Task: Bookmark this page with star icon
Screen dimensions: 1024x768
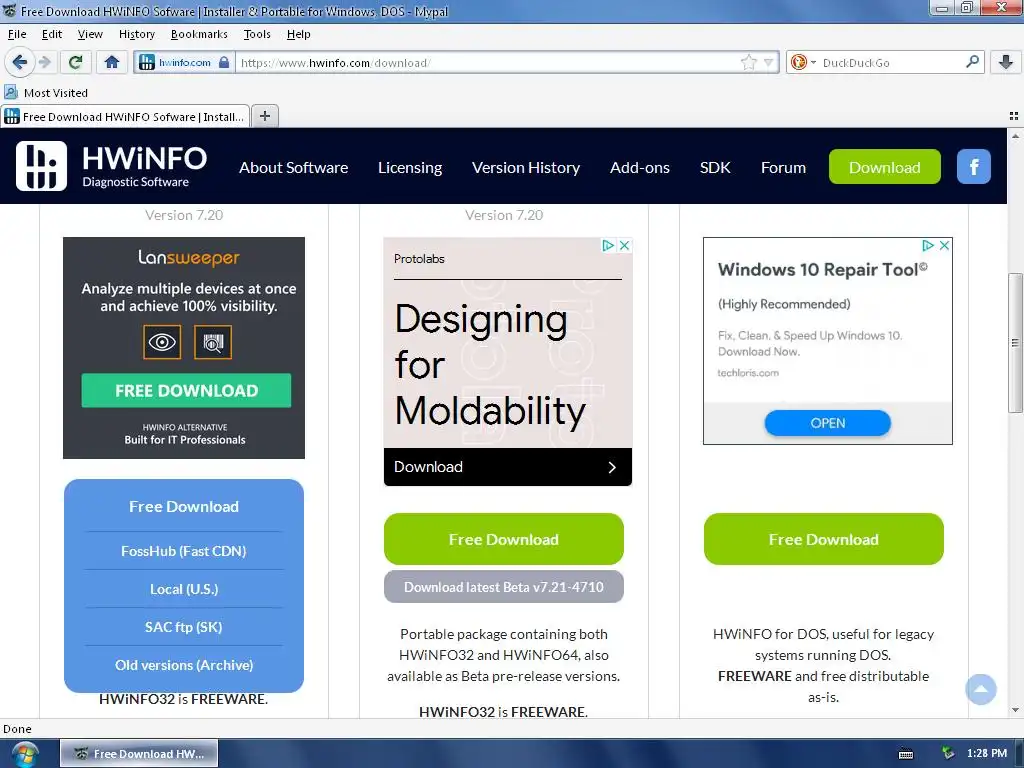Action: tap(748, 63)
